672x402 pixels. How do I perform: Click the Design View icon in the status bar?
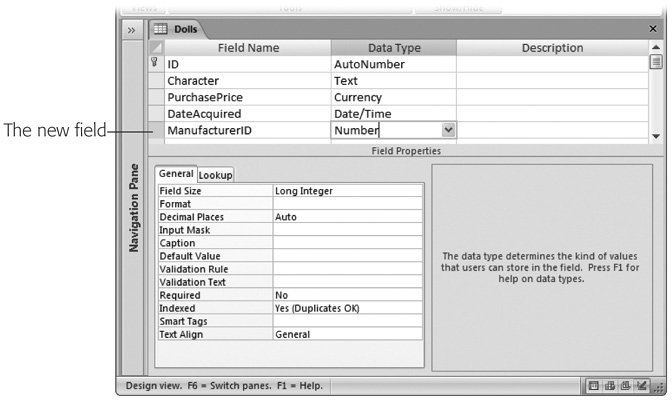click(641, 386)
